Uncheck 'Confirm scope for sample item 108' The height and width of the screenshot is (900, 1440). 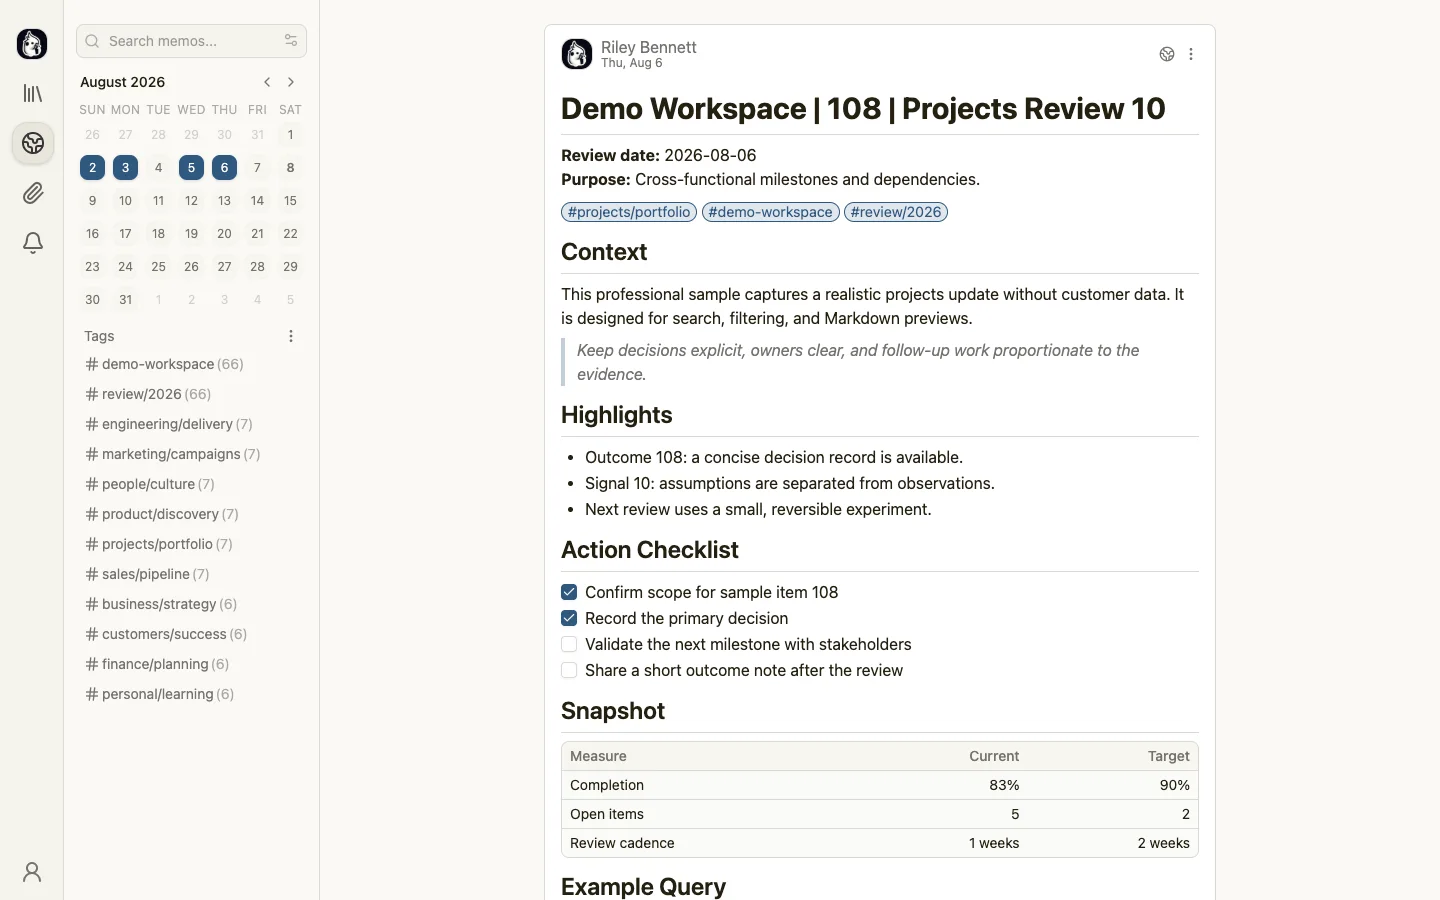(x=569, y=592)
